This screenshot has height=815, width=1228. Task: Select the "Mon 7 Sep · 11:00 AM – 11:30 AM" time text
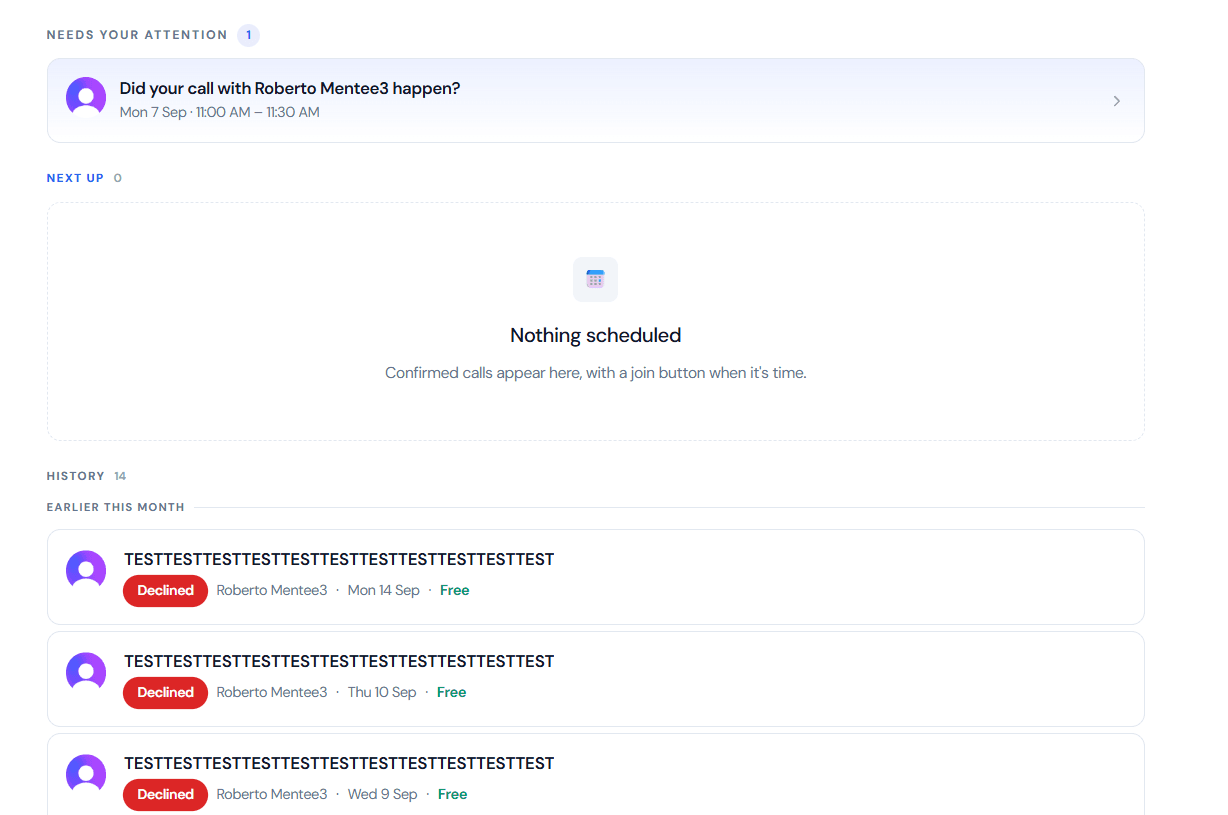click(x=220, y=112)
